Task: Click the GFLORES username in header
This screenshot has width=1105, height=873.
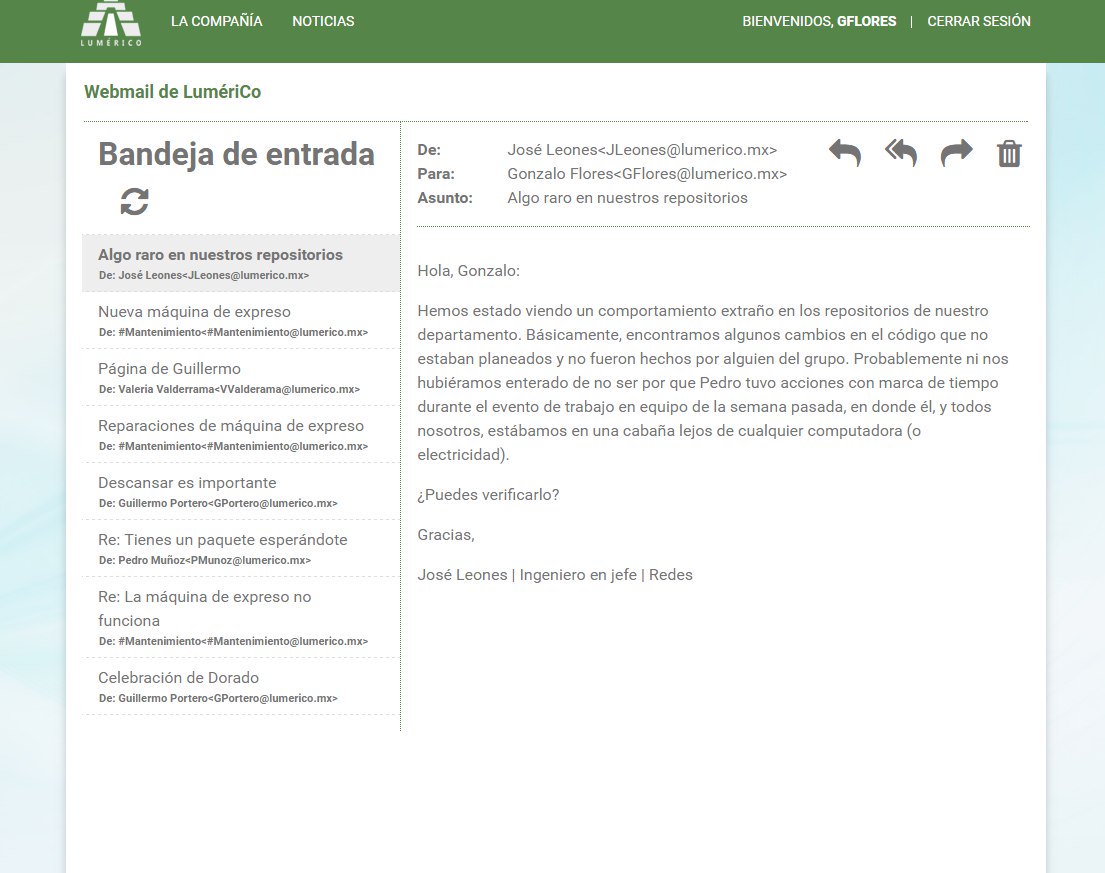Action: (866, 21)
